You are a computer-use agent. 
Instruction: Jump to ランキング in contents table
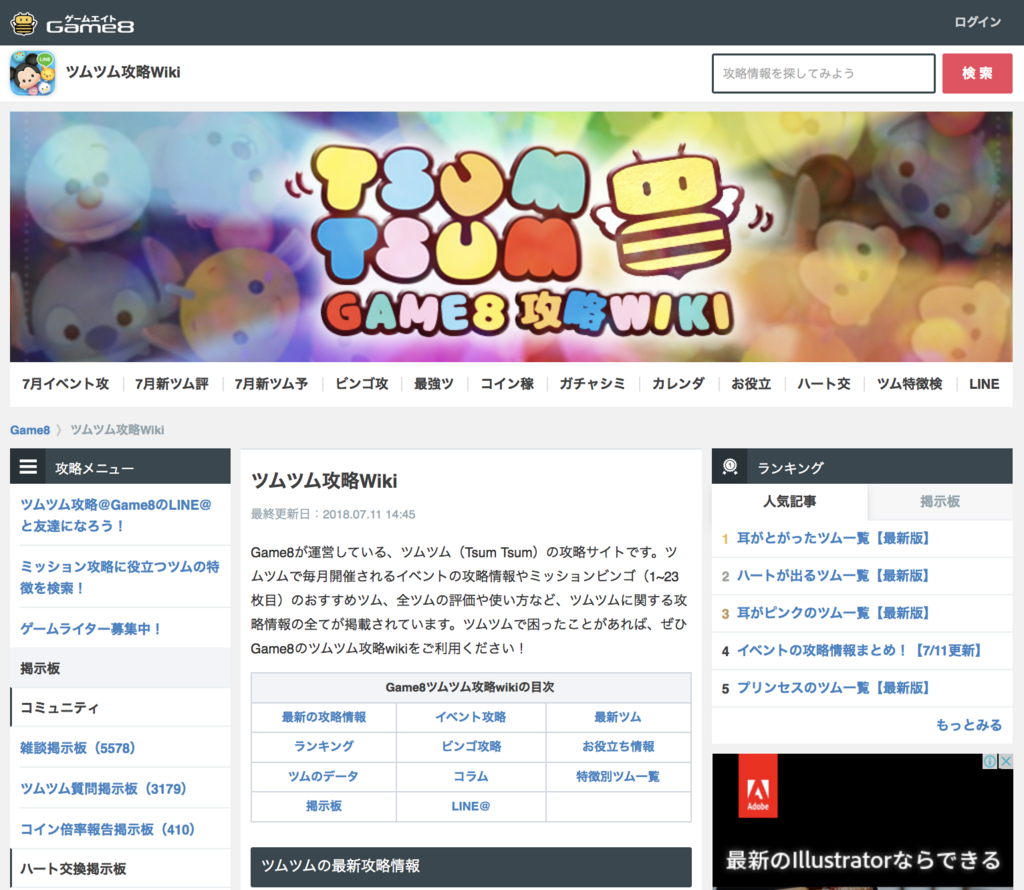coord(324,746)
